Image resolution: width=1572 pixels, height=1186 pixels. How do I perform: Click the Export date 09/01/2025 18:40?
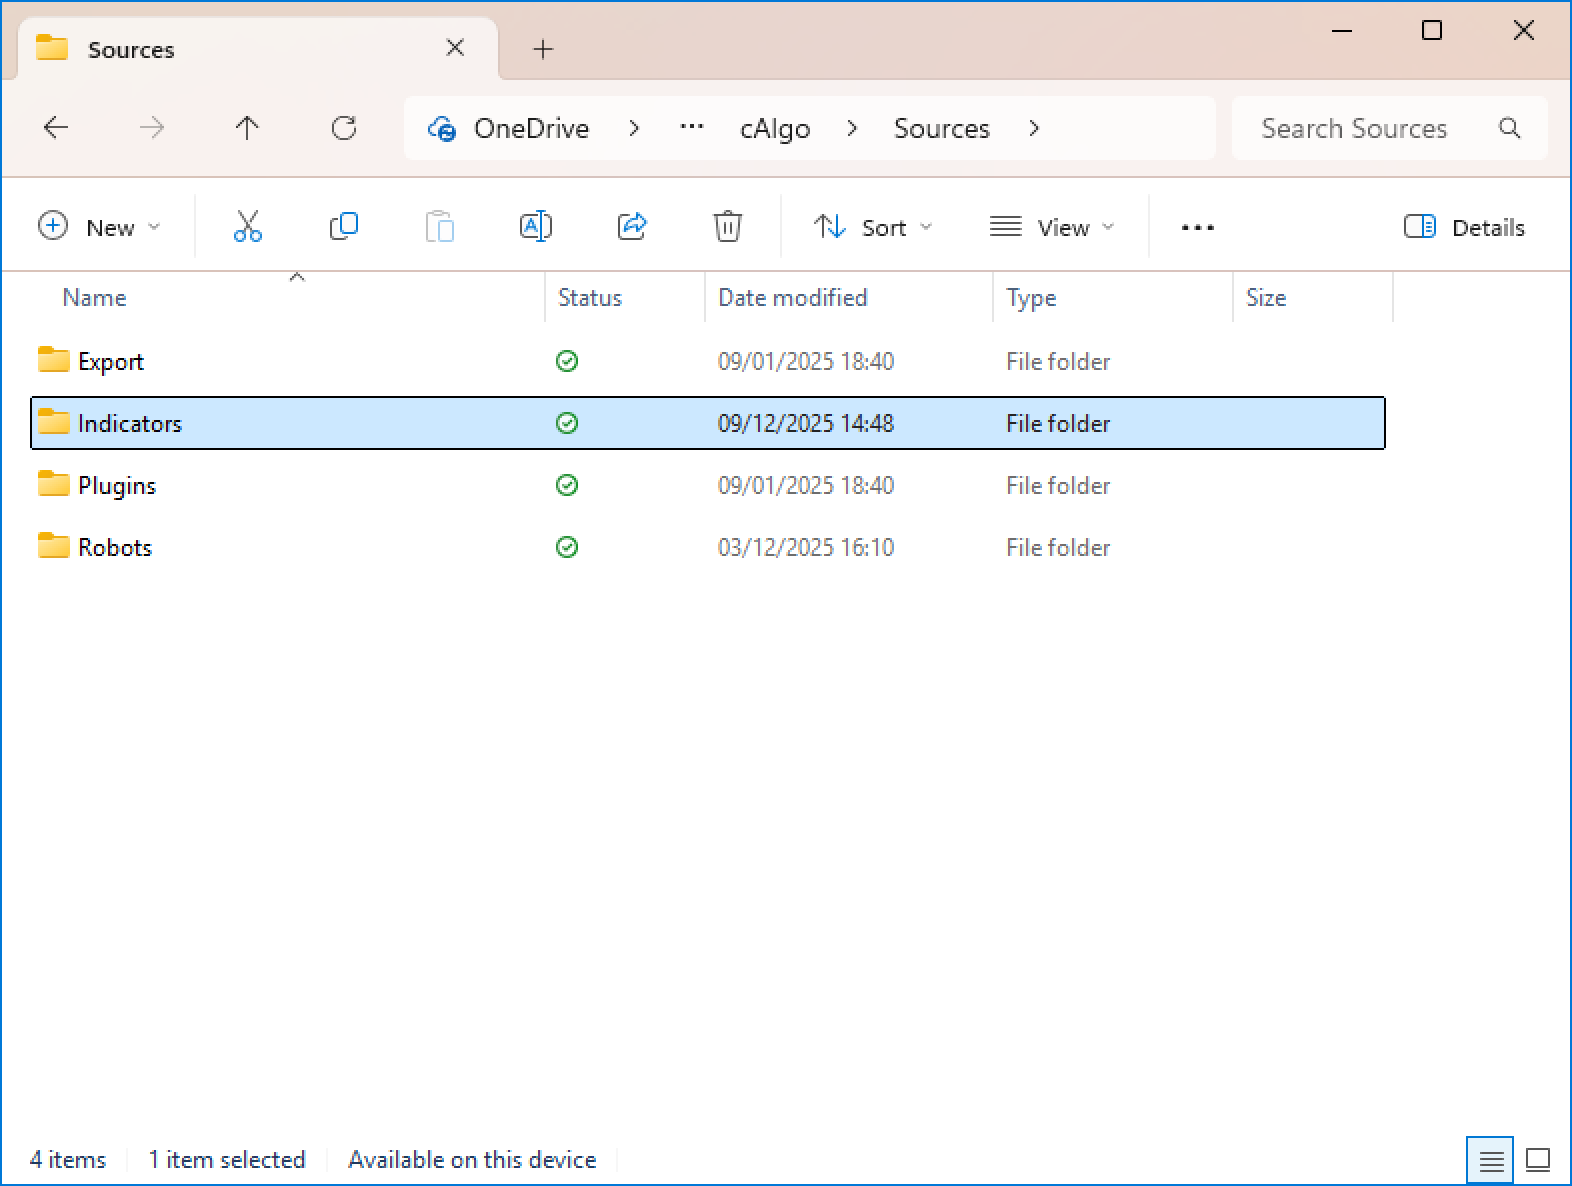(x=806, y=362)
